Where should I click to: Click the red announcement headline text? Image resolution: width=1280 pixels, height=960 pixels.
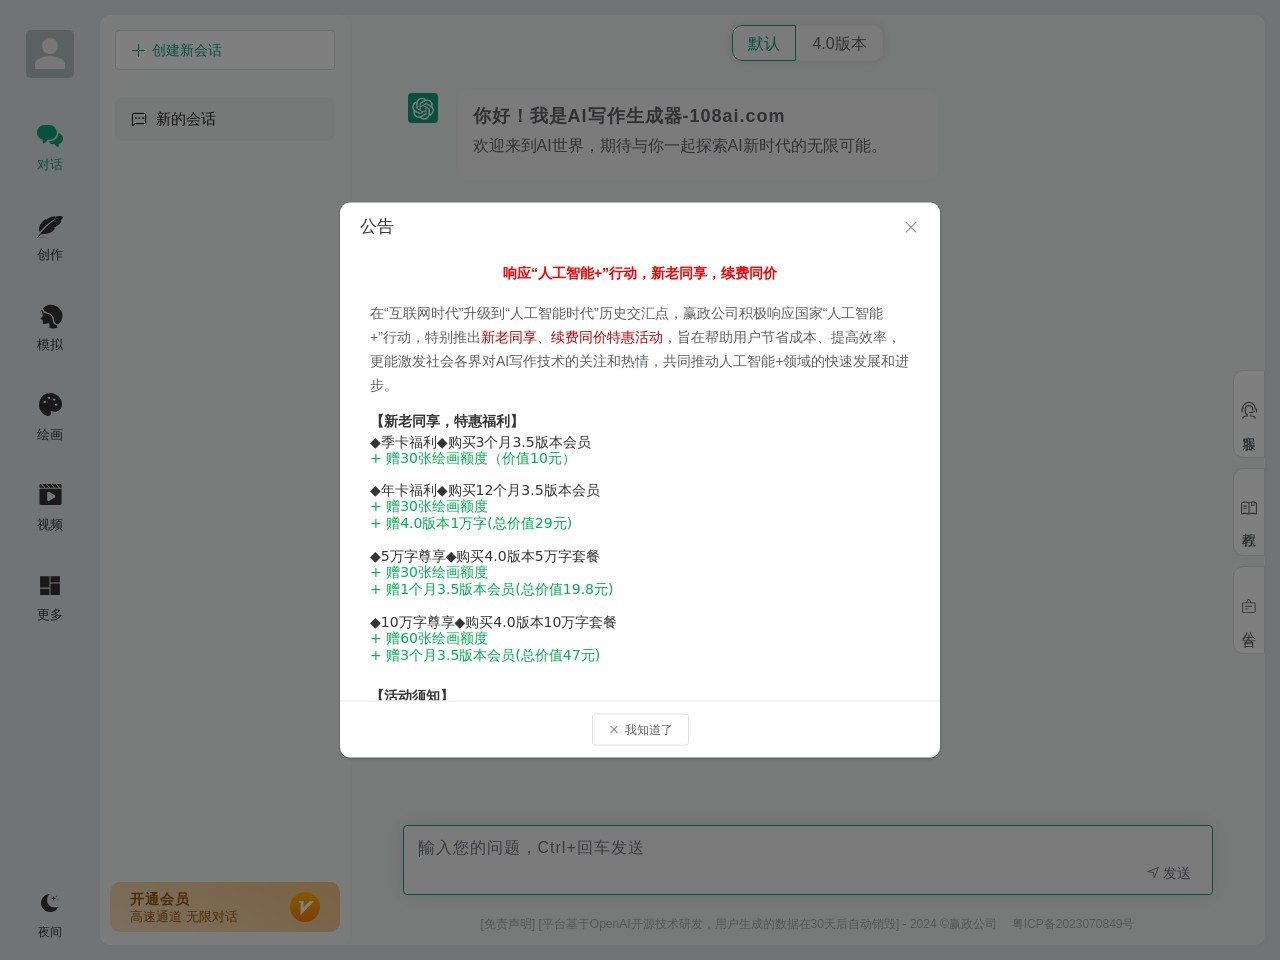point(640,273)
